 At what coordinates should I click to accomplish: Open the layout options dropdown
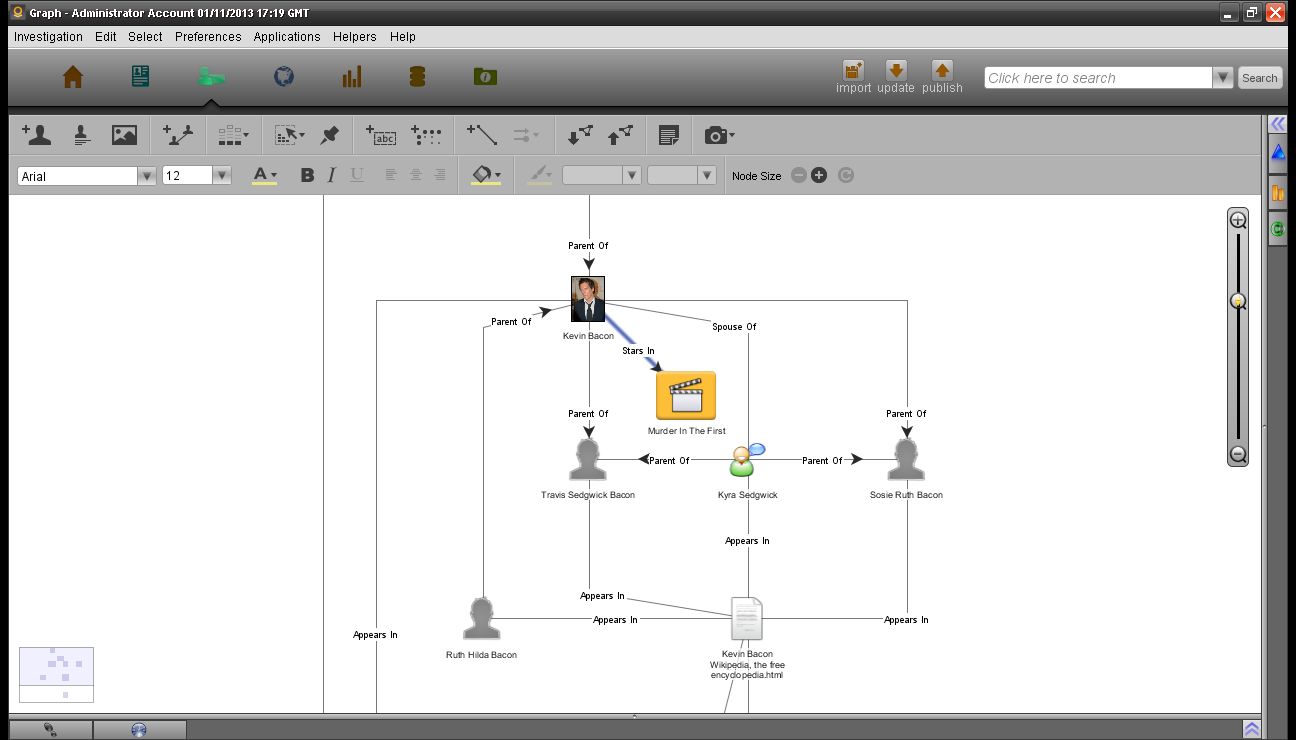tap(233, 134)
